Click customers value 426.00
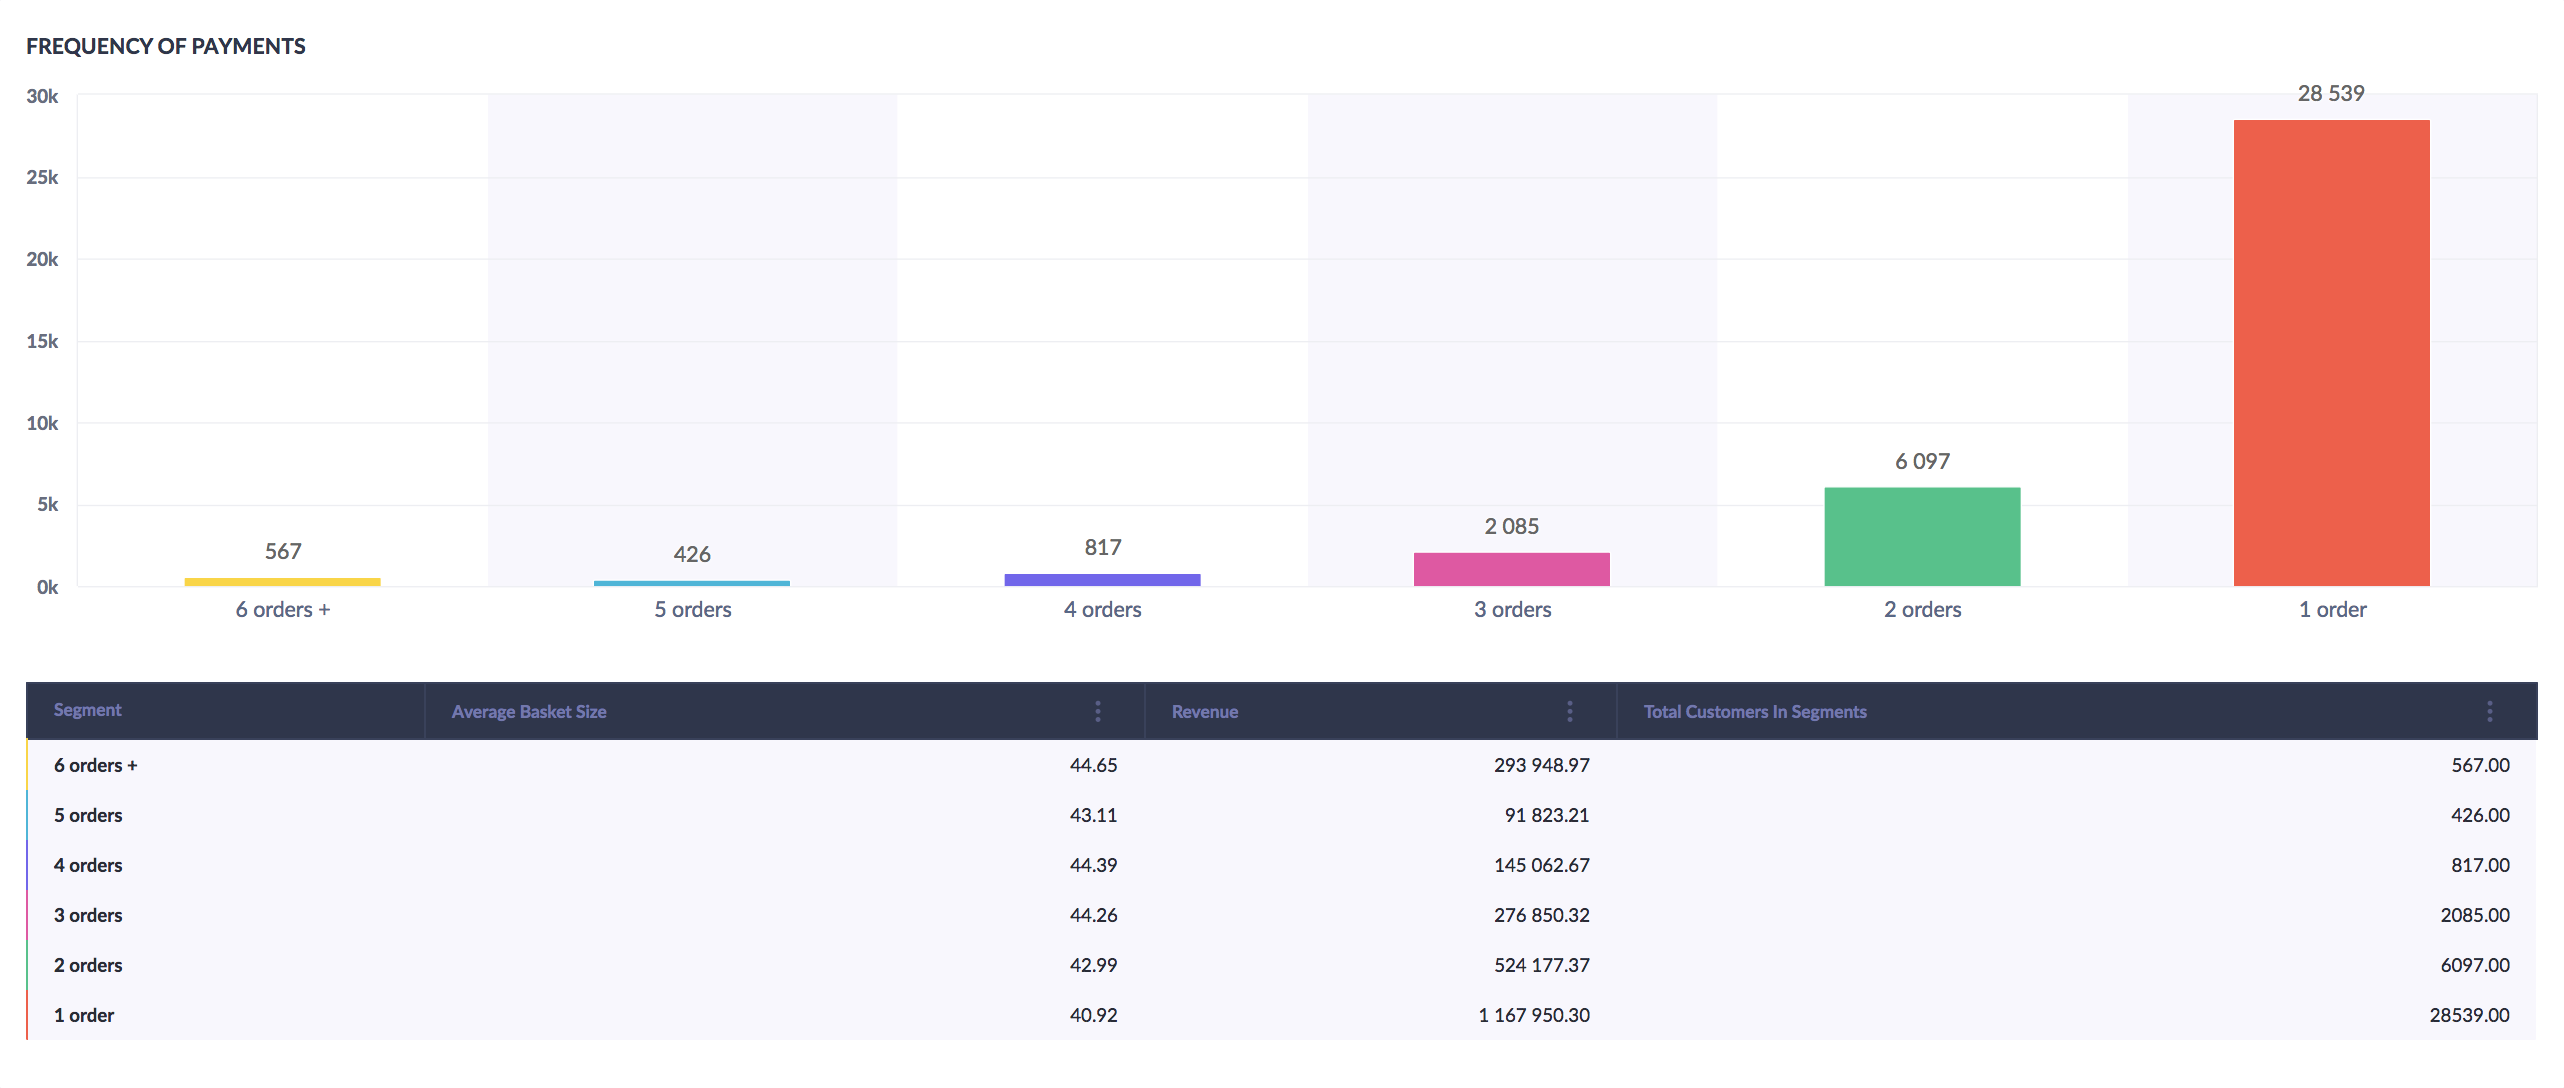The height and width of the screenshot is (1088, 2564). pos(2480,815)
